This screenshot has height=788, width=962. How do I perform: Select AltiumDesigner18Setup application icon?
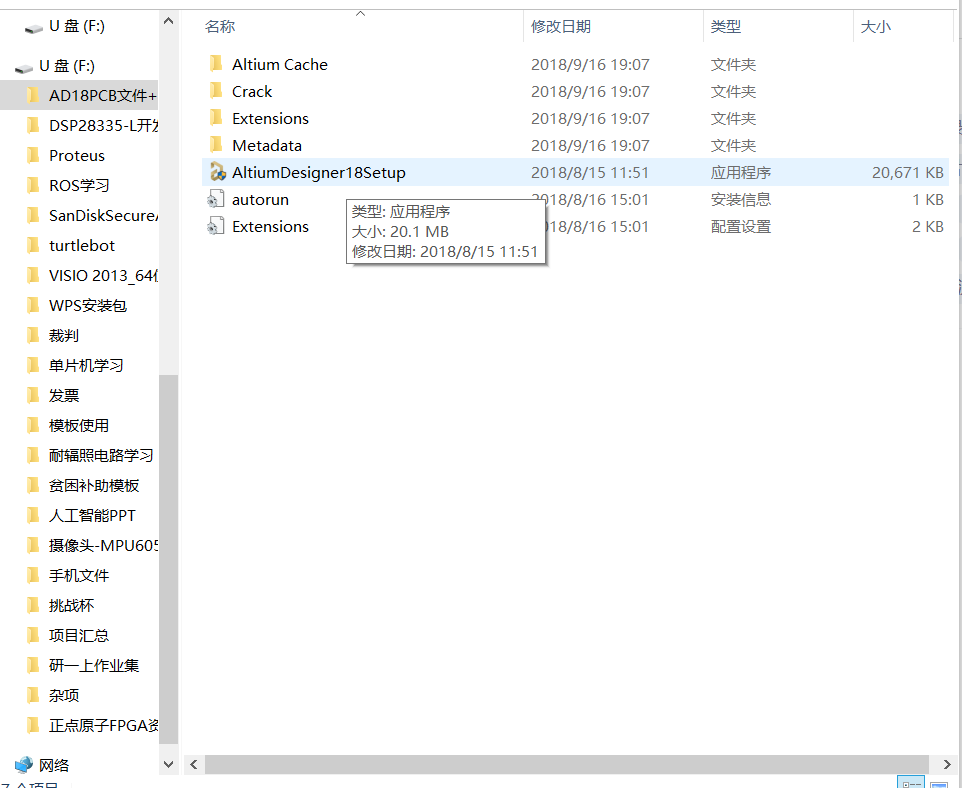coord(217,172)
